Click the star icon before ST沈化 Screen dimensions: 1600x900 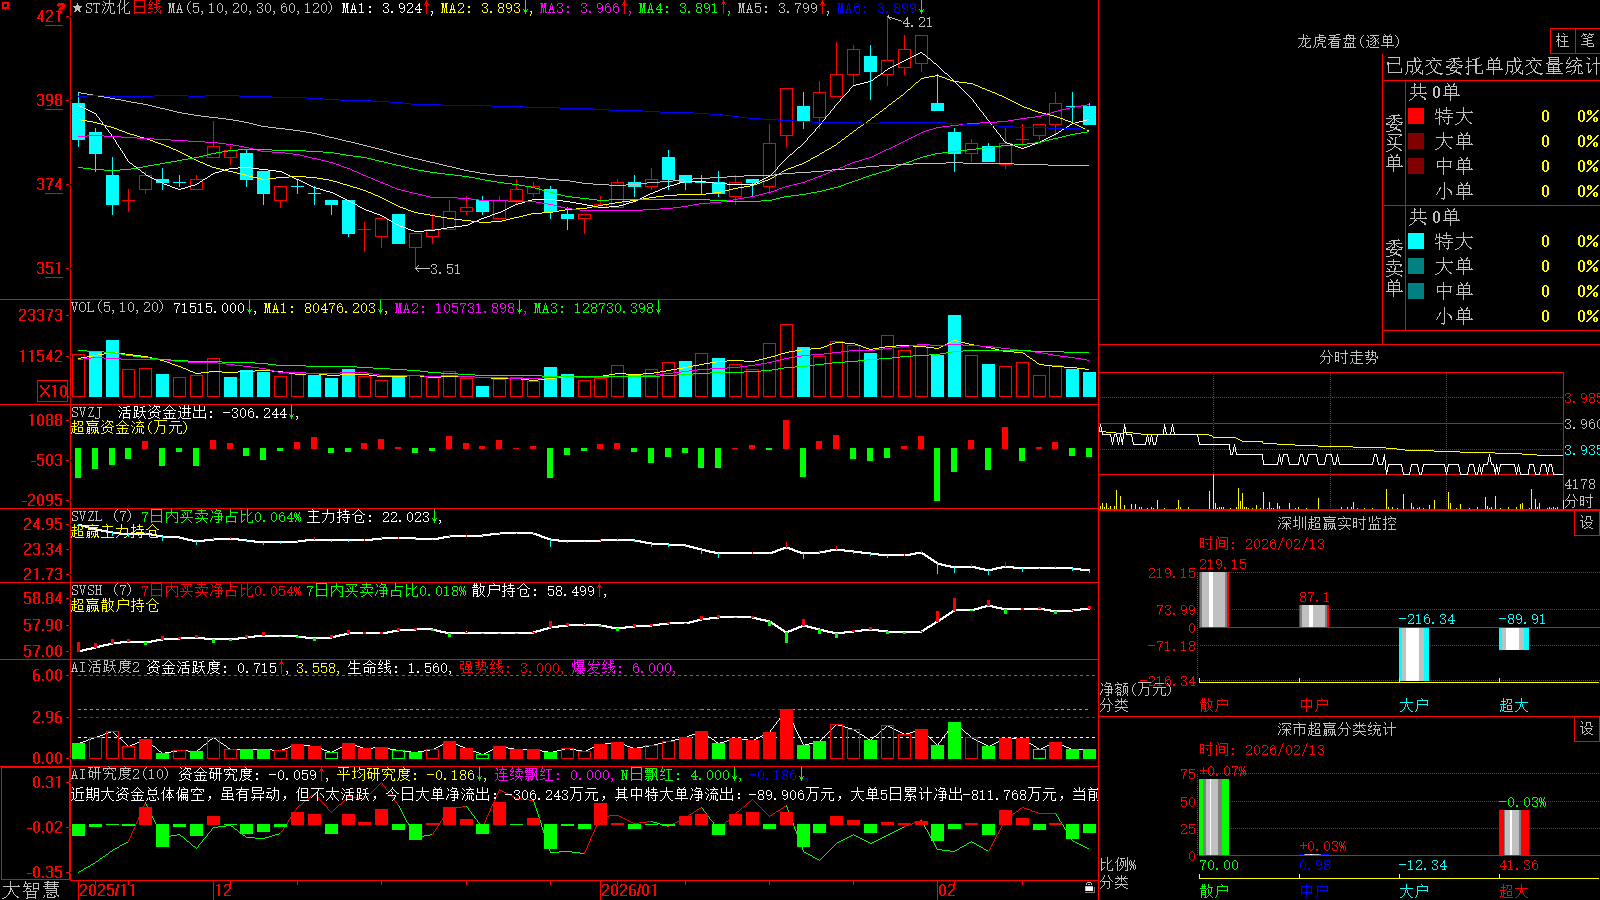click(78, 8)
